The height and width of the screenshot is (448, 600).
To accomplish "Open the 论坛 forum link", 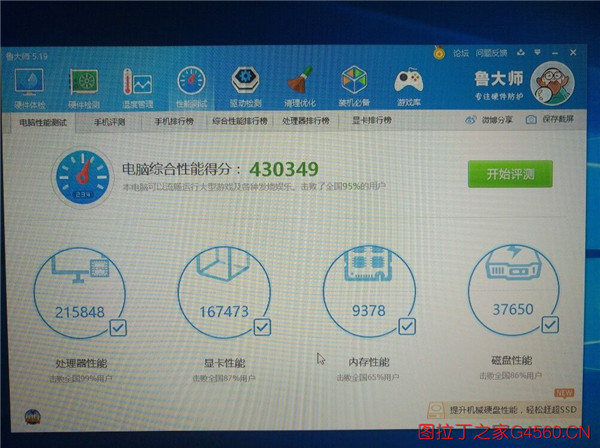I will coord(461,53).
